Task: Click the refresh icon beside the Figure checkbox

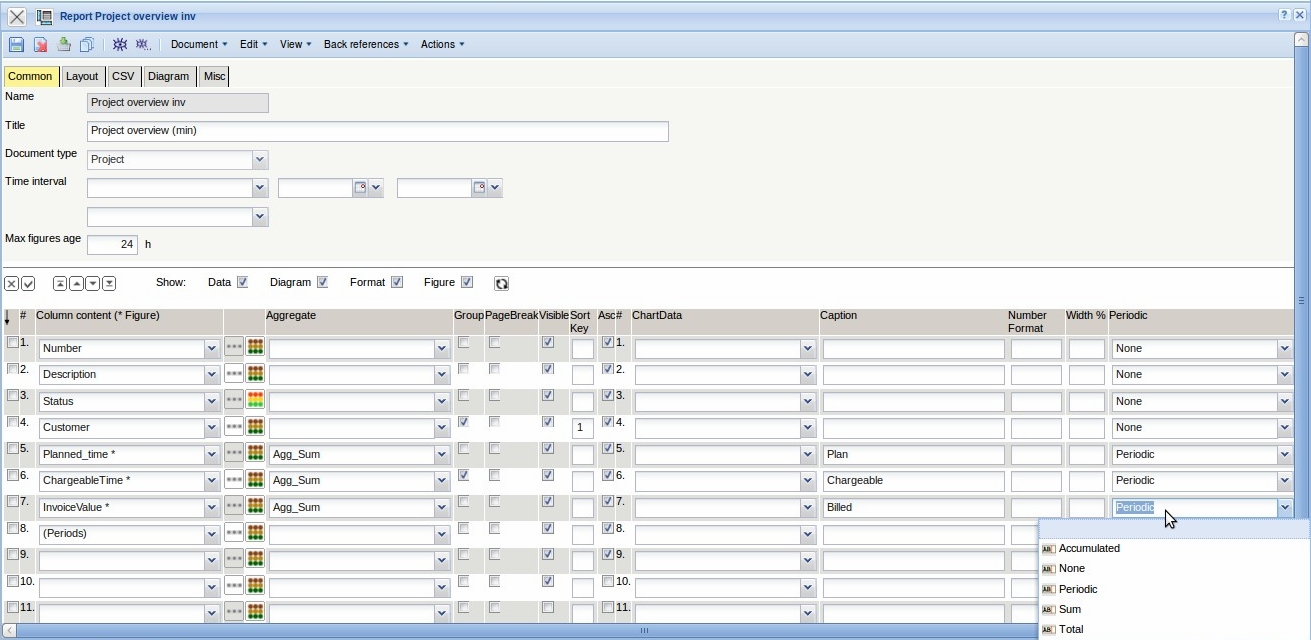Action: click(502, 284)
